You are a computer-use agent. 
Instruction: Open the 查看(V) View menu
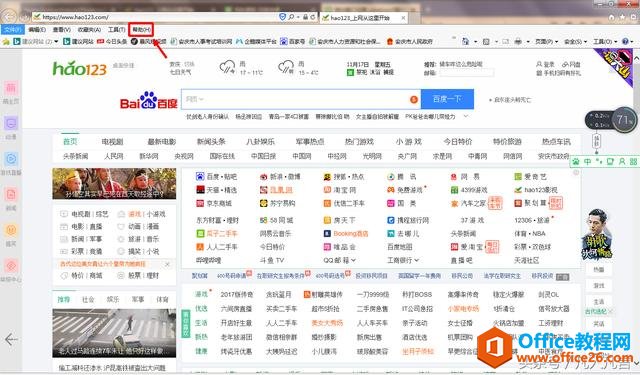(61, 30)
